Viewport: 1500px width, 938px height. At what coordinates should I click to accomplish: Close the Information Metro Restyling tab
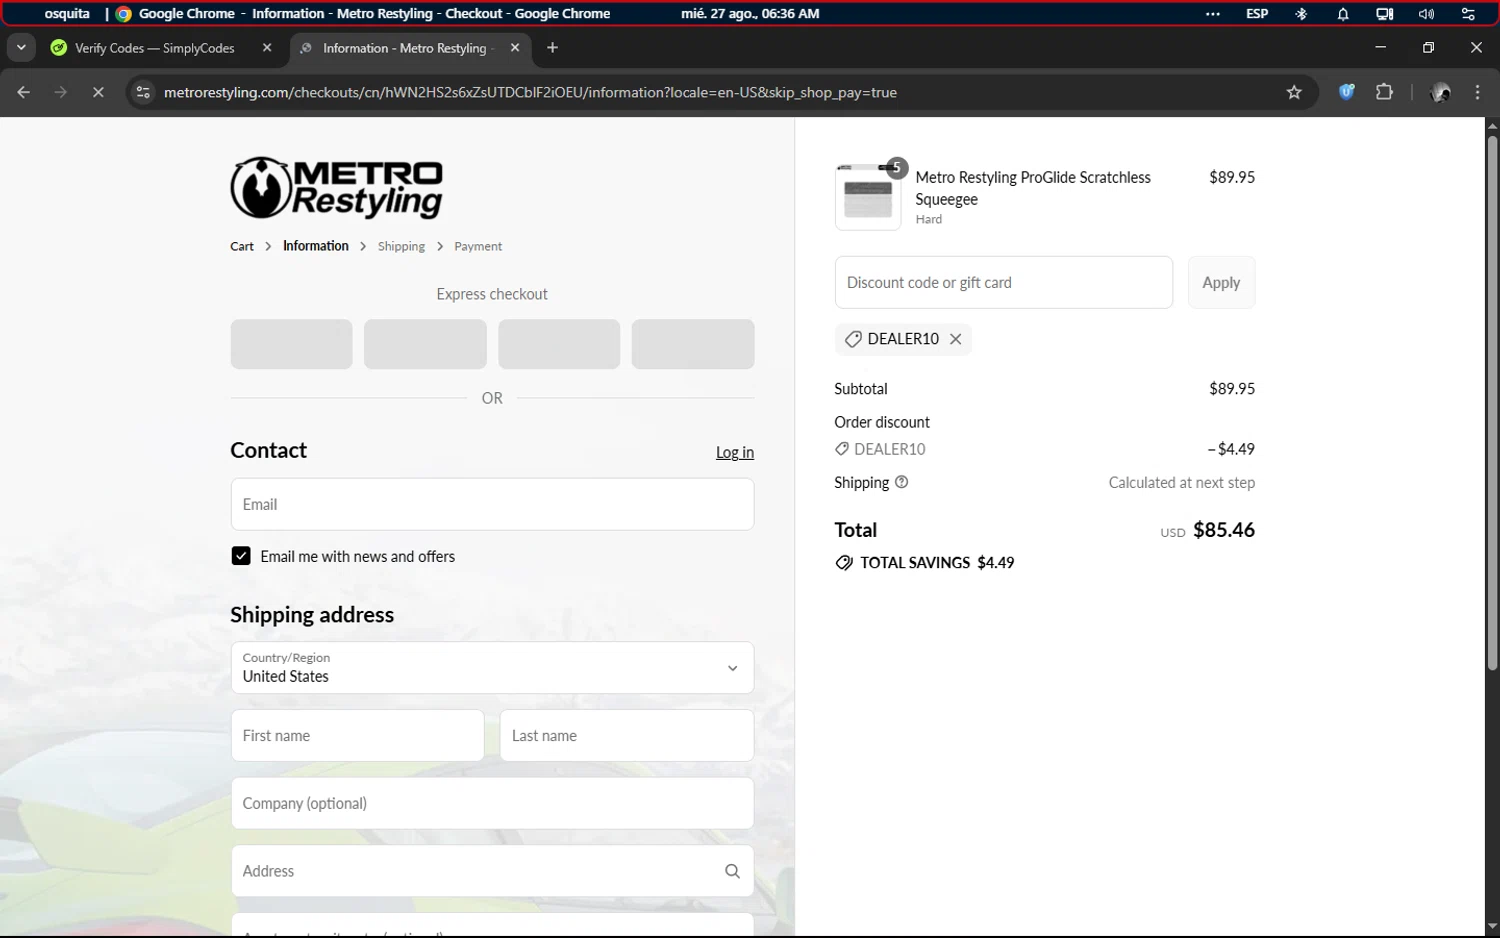pos(515,47)
